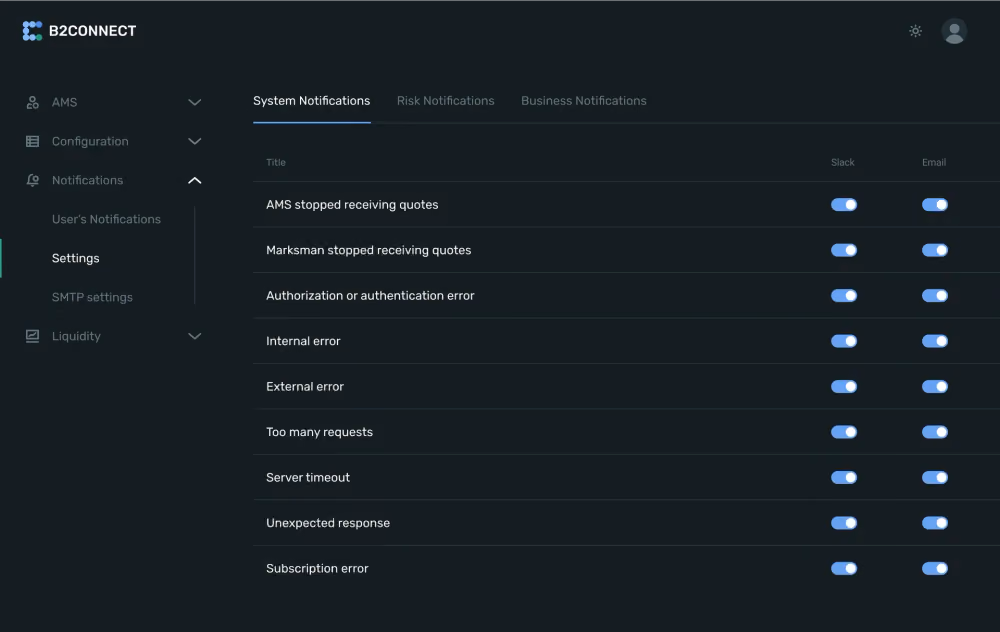Click the B2CONNECT logo icon
Image resolution: width=1000 pixels, height=632 pixels.
pos(33,31)
